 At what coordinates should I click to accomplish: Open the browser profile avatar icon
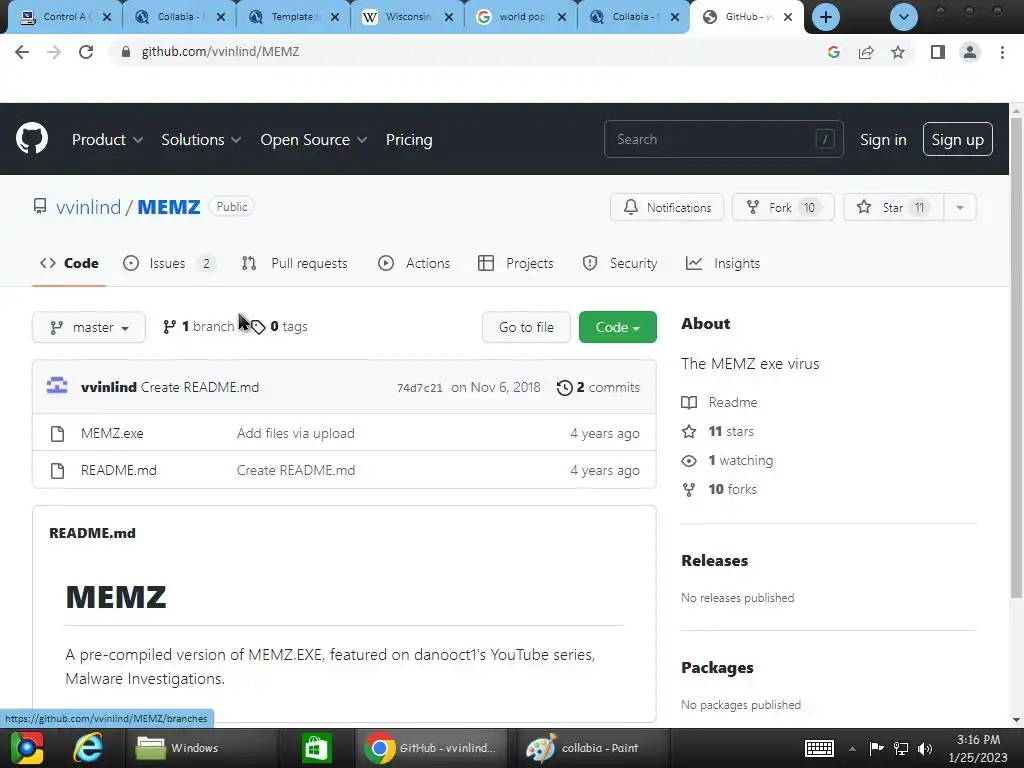click(970, 52)
